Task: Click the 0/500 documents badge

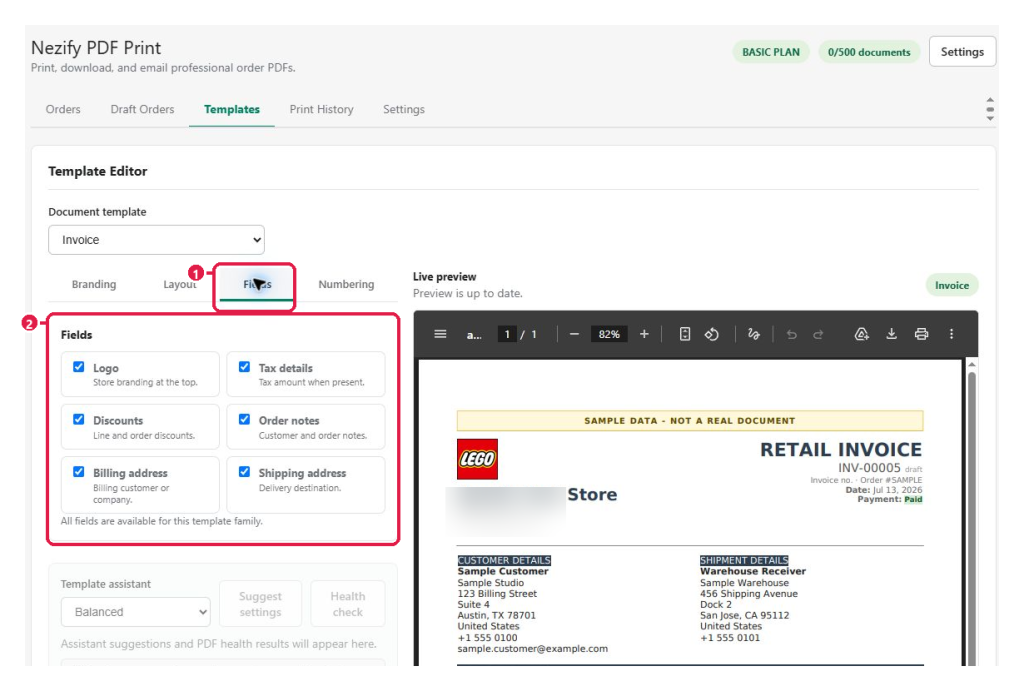Action: click(869, 52)
